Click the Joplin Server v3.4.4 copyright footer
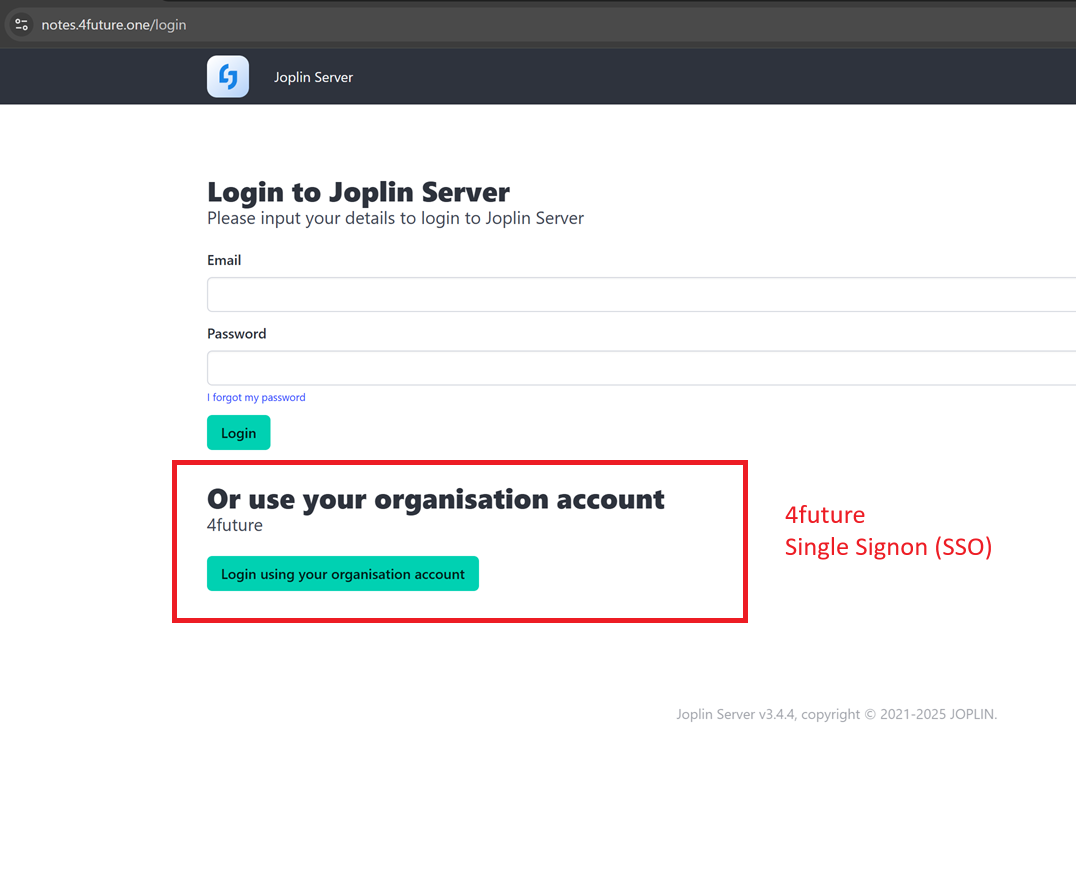 836,714
